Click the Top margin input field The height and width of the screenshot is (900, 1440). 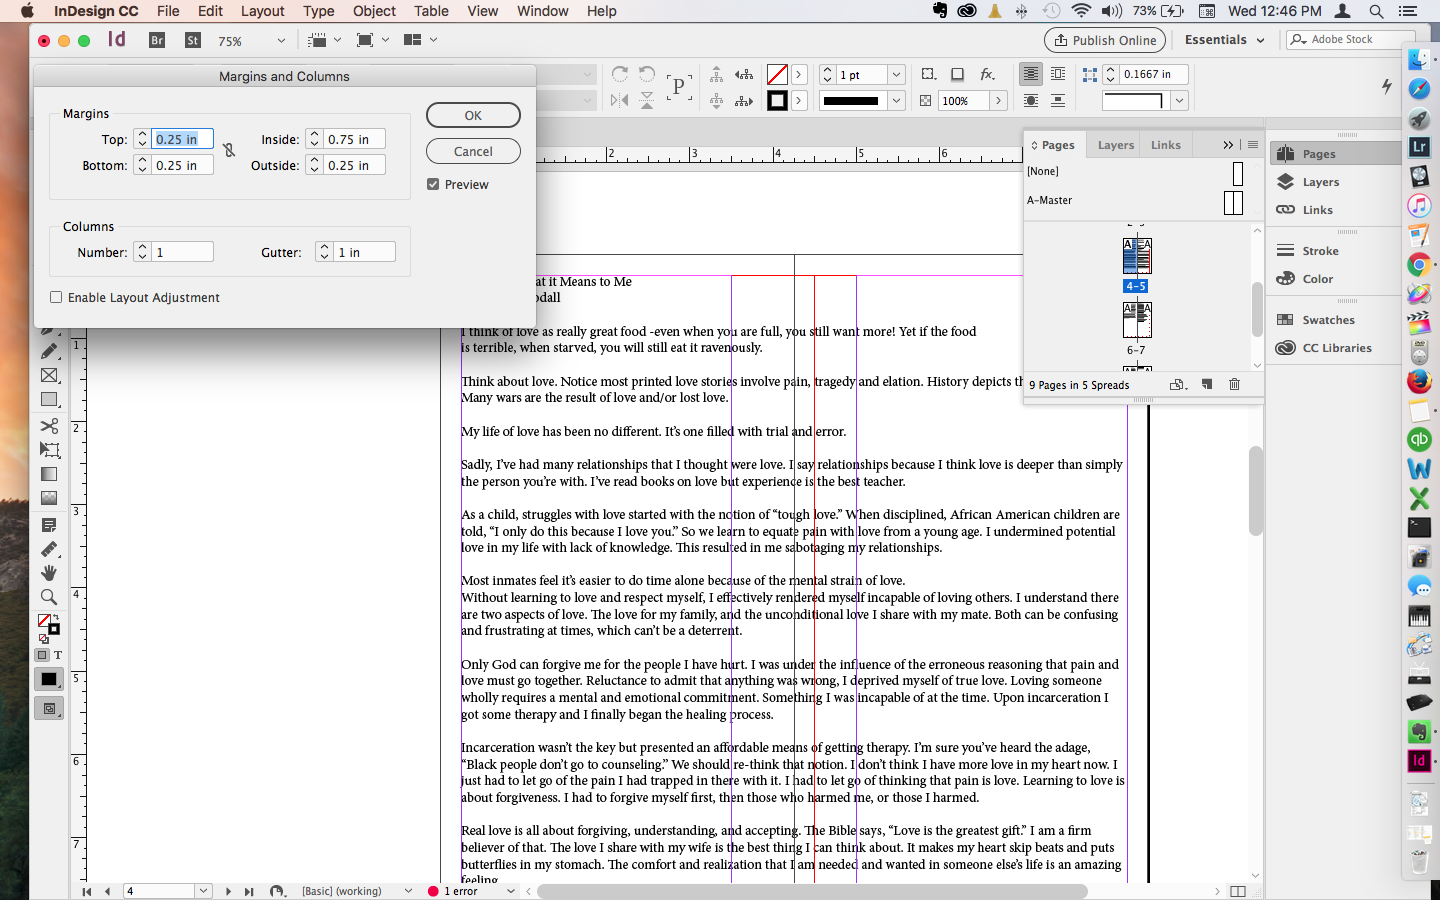(x=182, y=139)
